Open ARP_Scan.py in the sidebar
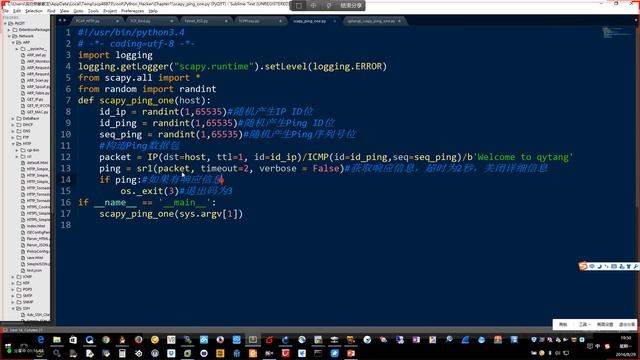 [x=37, y=80]
